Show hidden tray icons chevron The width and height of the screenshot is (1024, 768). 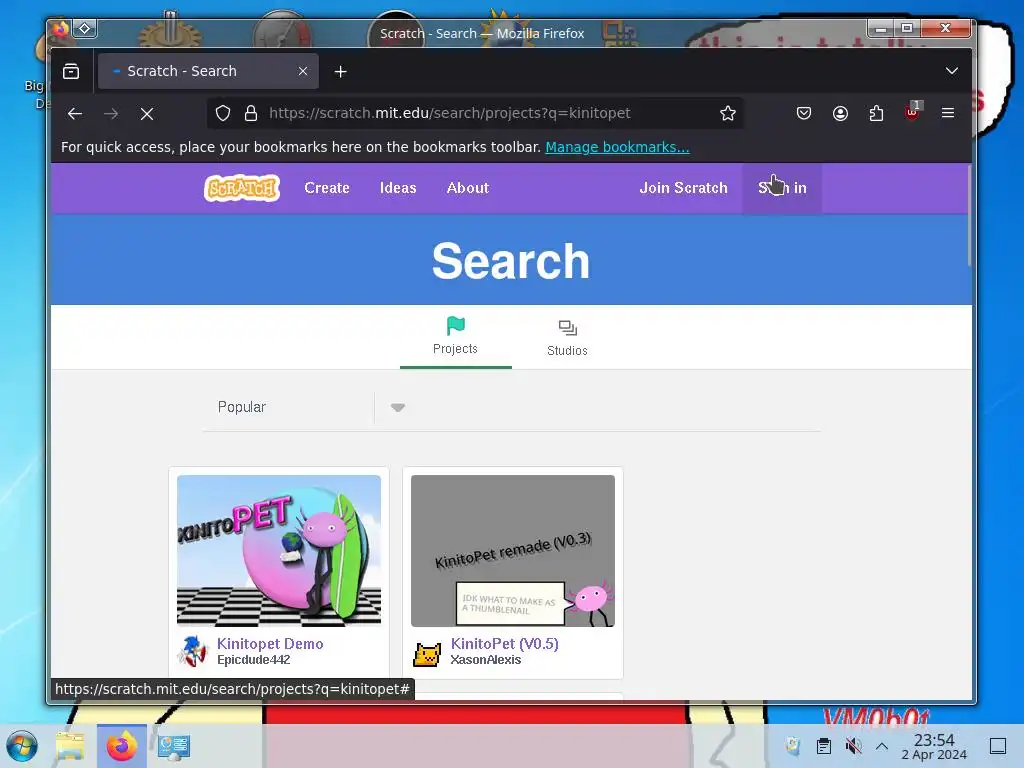(x=882, y=746)
